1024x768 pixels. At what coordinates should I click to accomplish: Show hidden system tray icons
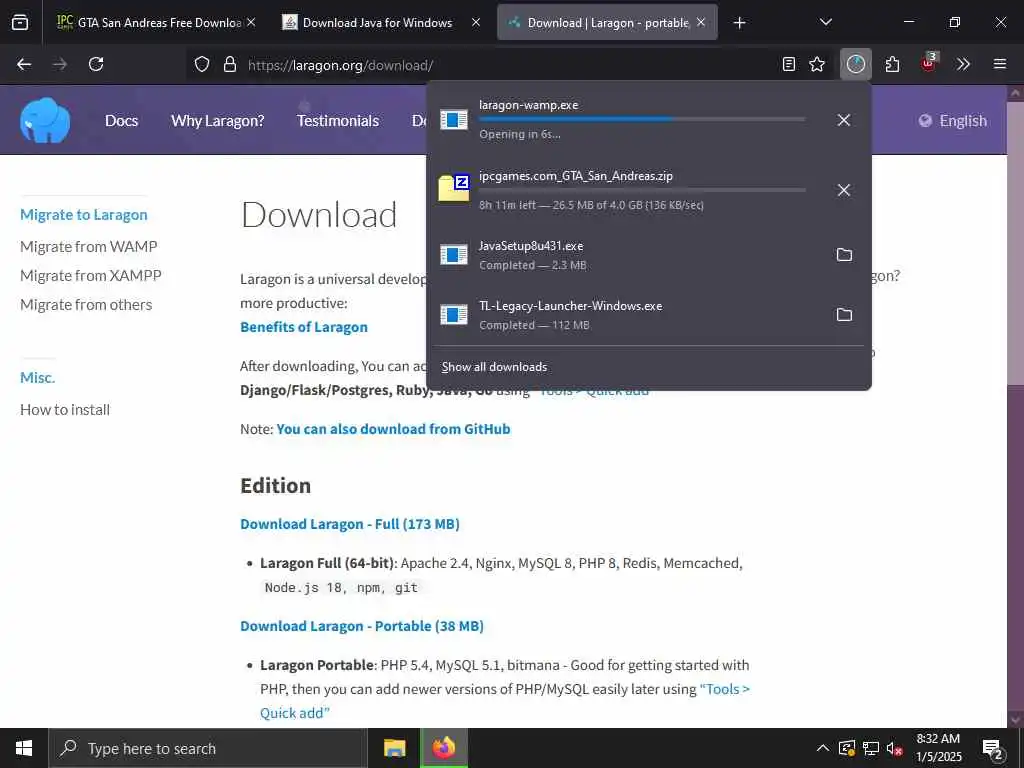tap(823, 748)
